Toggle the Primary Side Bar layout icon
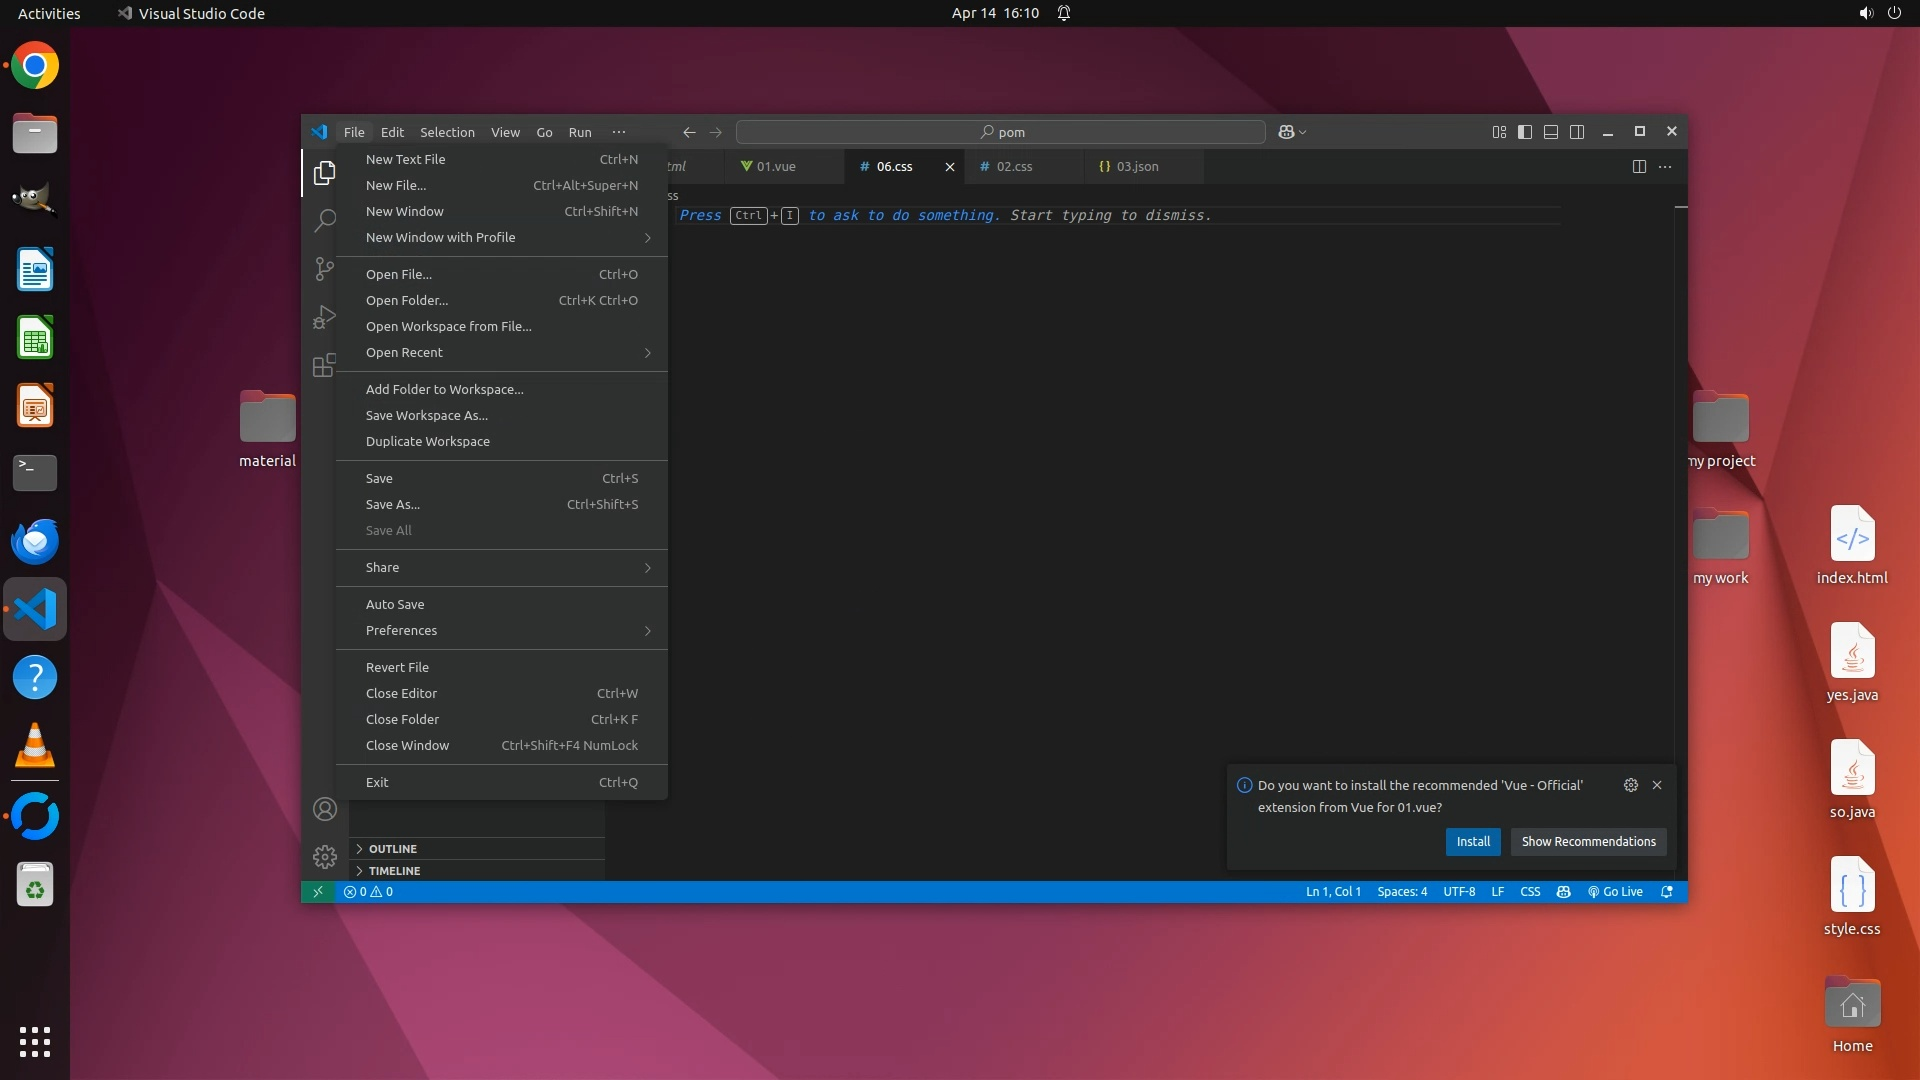This screenshot has width=1920, height=1080. click(1525, 132)
